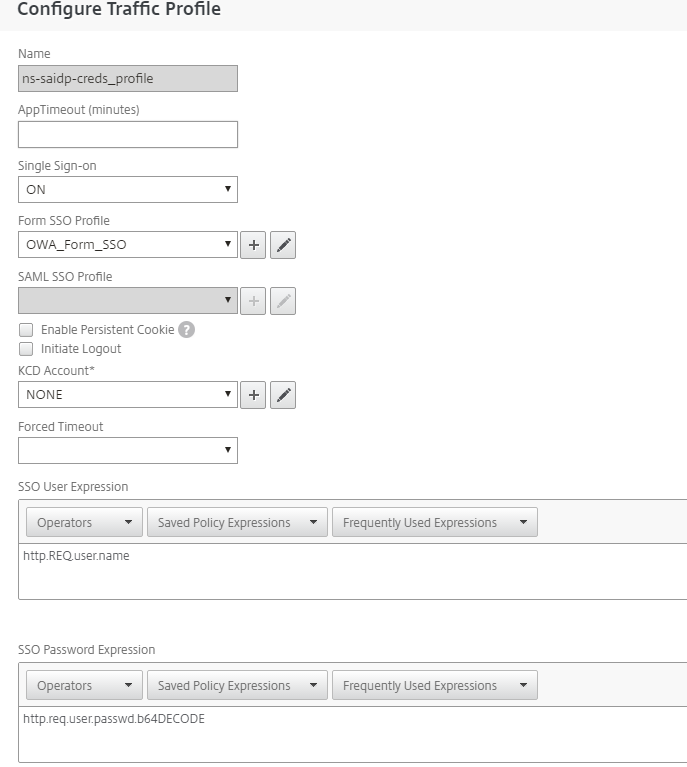Expand the KCD Account dropdown

[128, 395]
